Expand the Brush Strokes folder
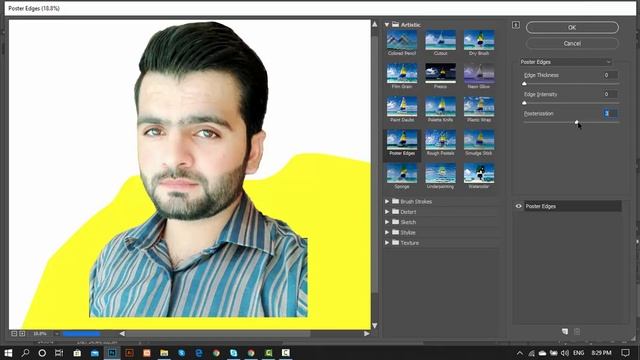Viewport: 640px width, 360px height. tap(387, 201)
